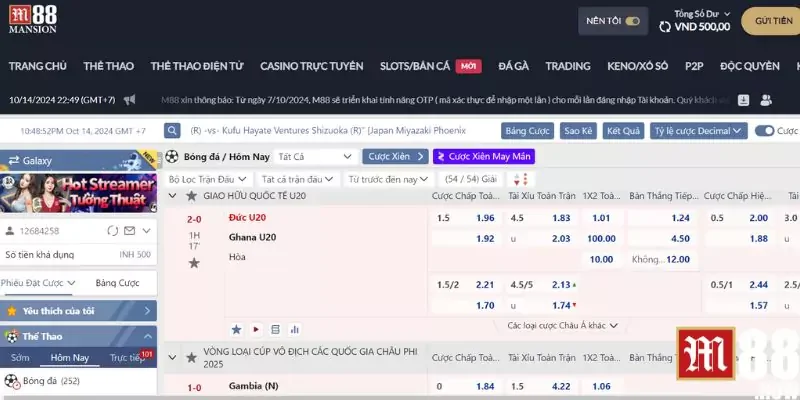Click the search magnifier icon

(x=173, y=131)
